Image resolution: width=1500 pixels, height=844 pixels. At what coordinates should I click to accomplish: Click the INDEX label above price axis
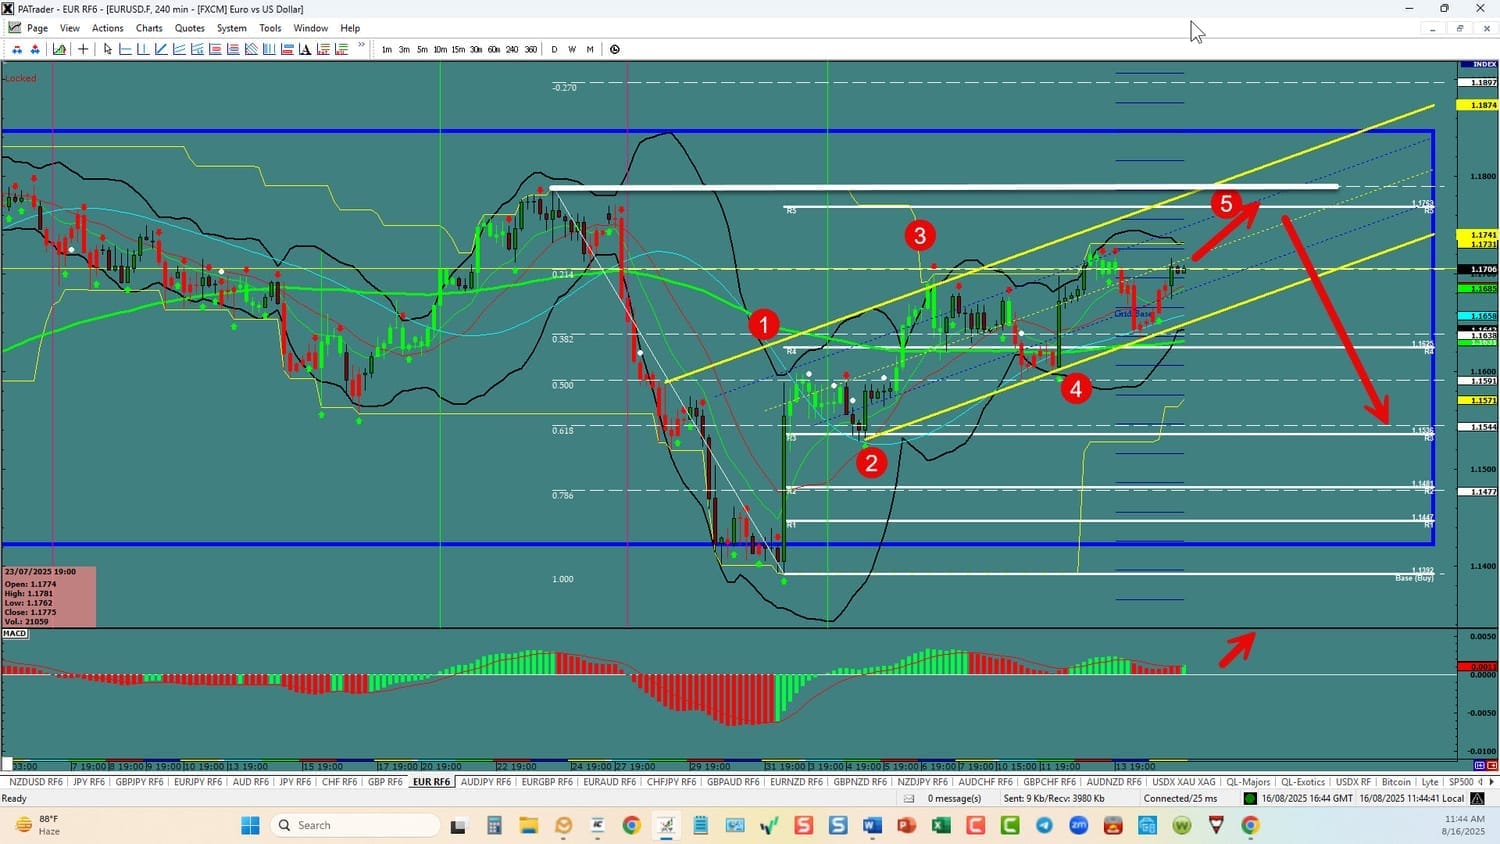[1484, 65]
